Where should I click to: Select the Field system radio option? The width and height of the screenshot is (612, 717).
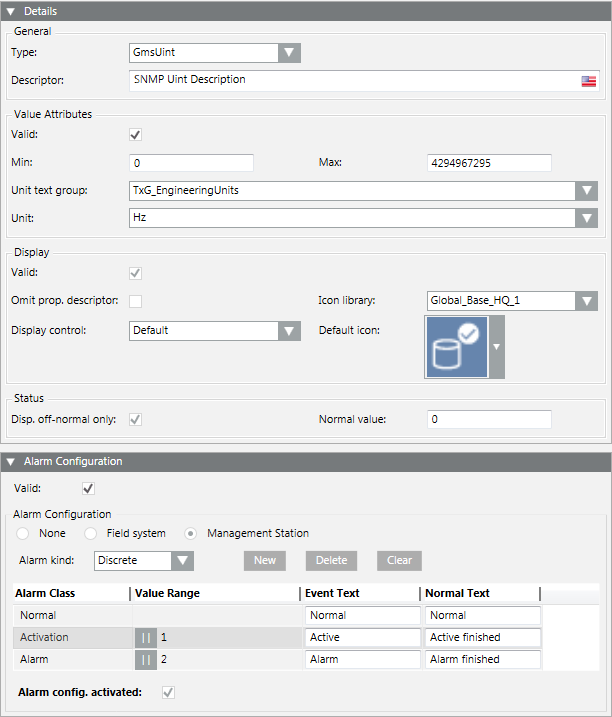point(91,533)
